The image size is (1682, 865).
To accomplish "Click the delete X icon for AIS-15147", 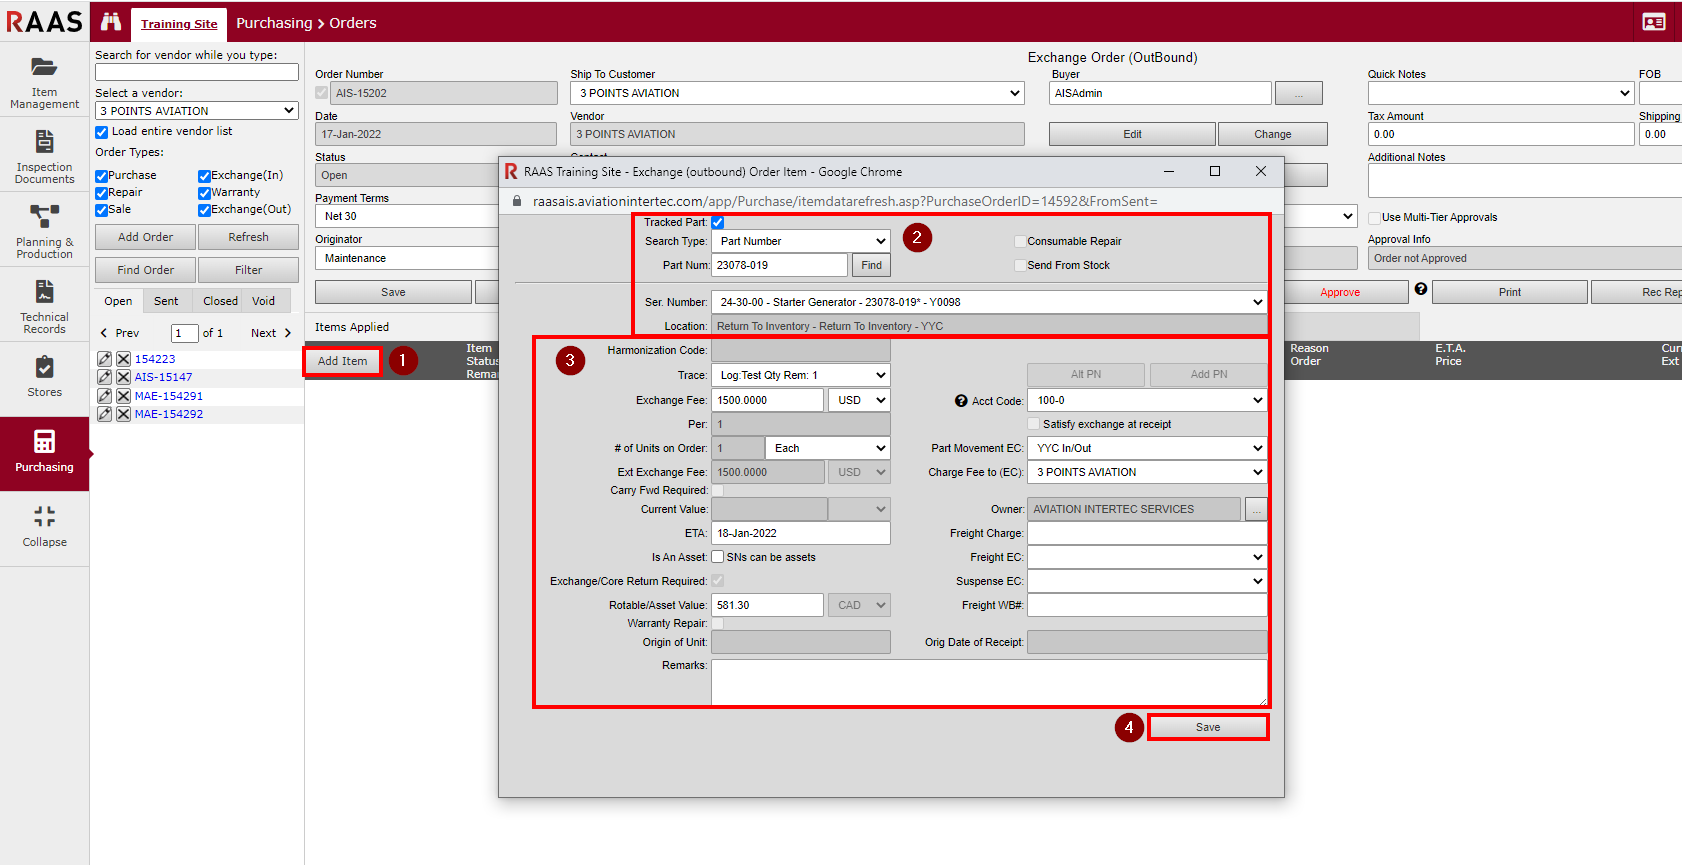I will click(123, 377).
